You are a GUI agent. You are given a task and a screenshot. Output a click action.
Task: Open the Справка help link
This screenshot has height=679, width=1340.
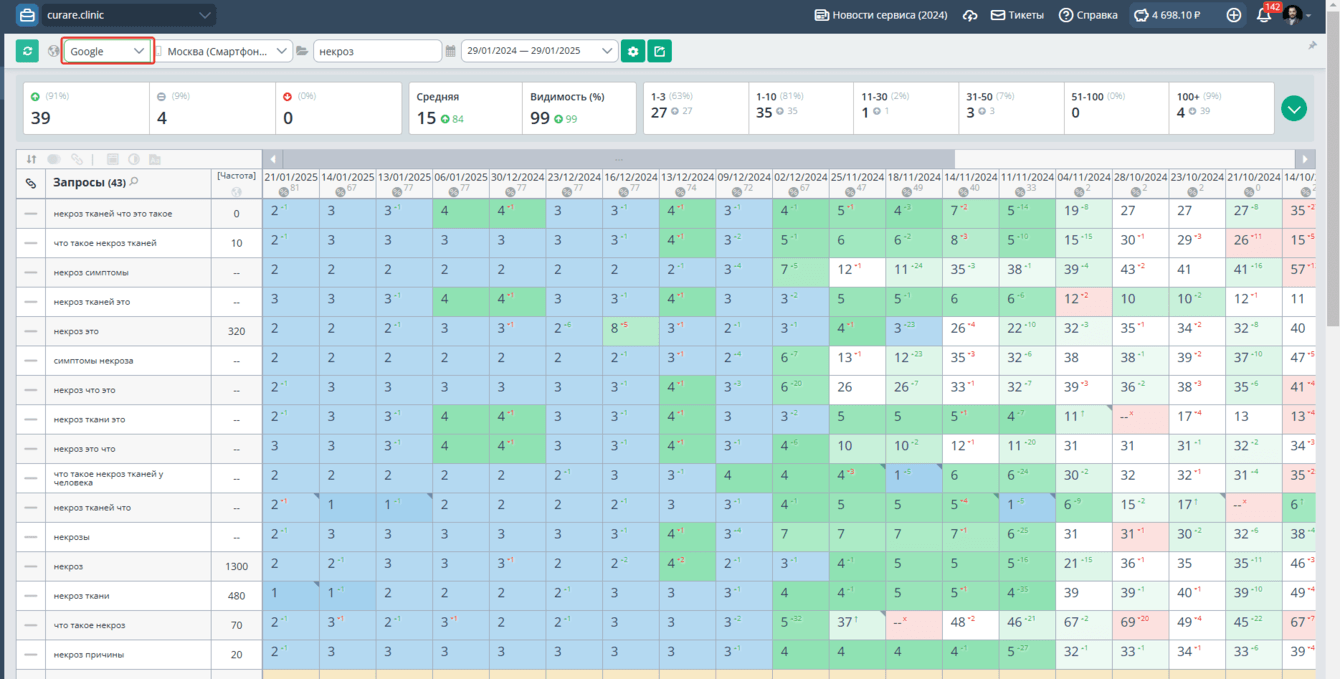1088,15
